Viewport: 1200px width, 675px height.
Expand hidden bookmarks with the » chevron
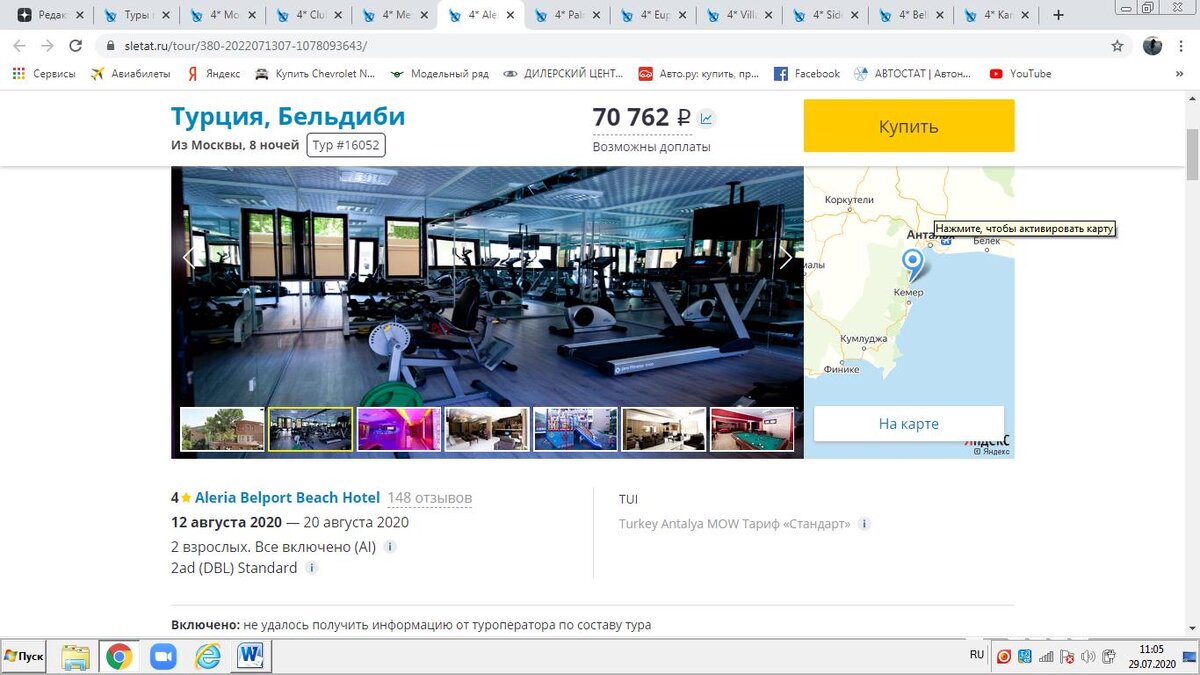(x=1178, y=73)
